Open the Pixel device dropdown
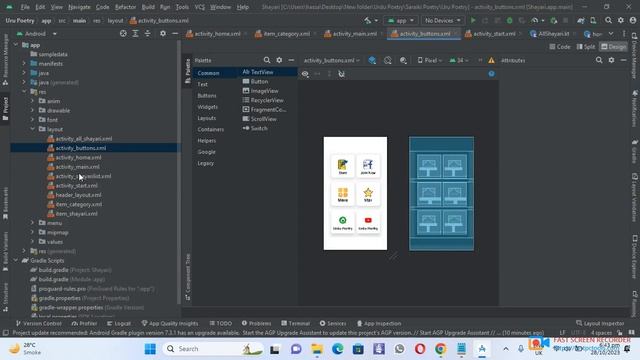 point(429,60)
